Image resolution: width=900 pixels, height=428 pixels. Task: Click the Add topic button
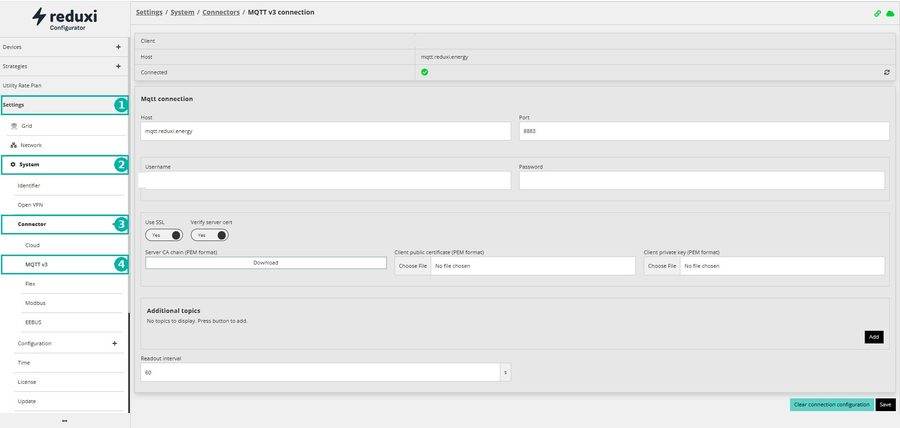[x=874, y=337]
